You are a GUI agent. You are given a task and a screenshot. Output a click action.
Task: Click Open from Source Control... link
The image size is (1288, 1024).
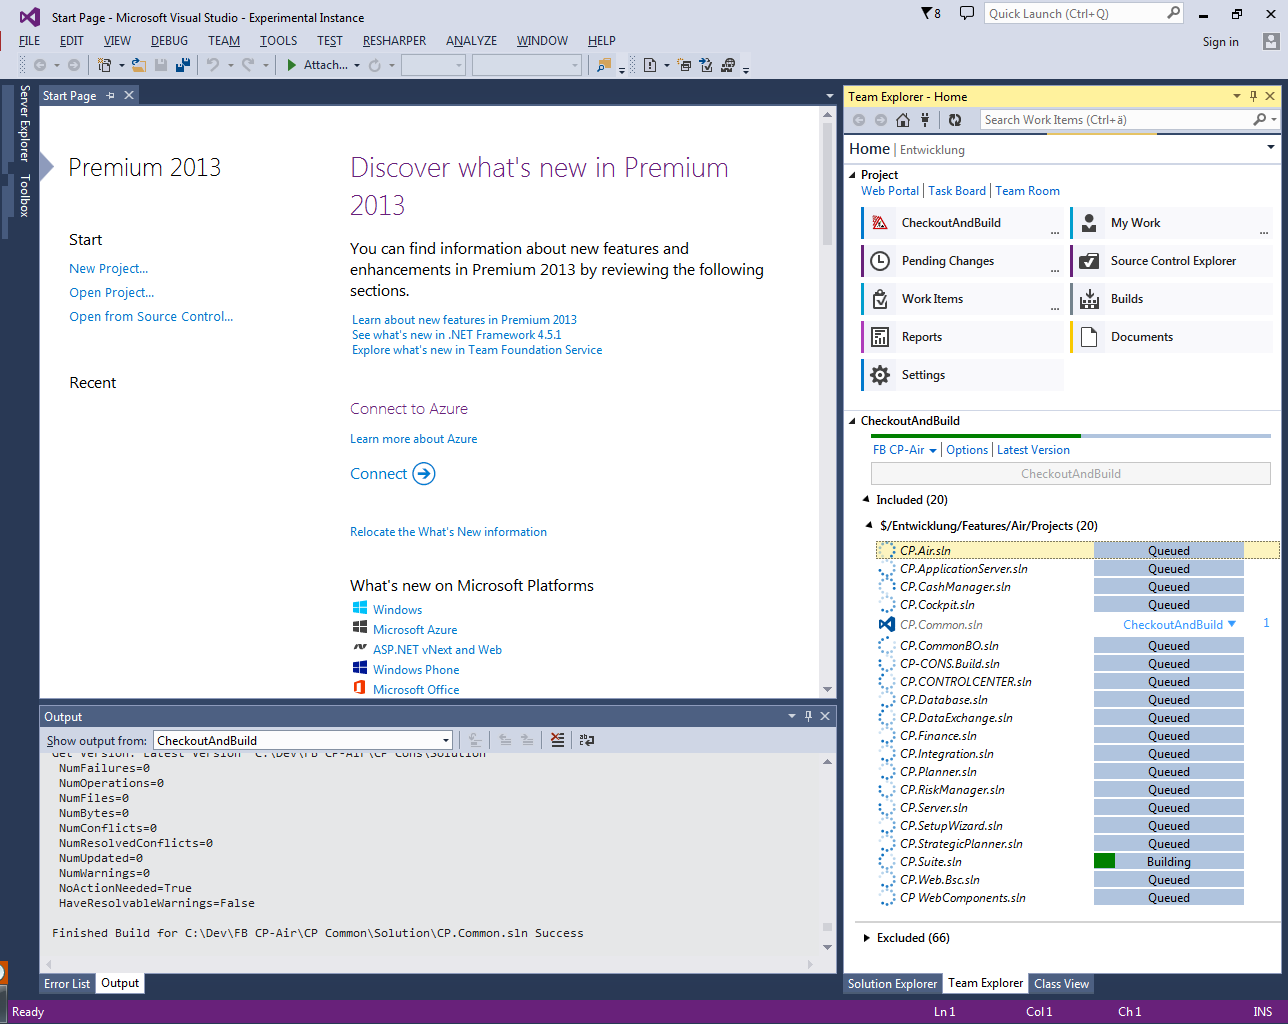tap(151, 317)
